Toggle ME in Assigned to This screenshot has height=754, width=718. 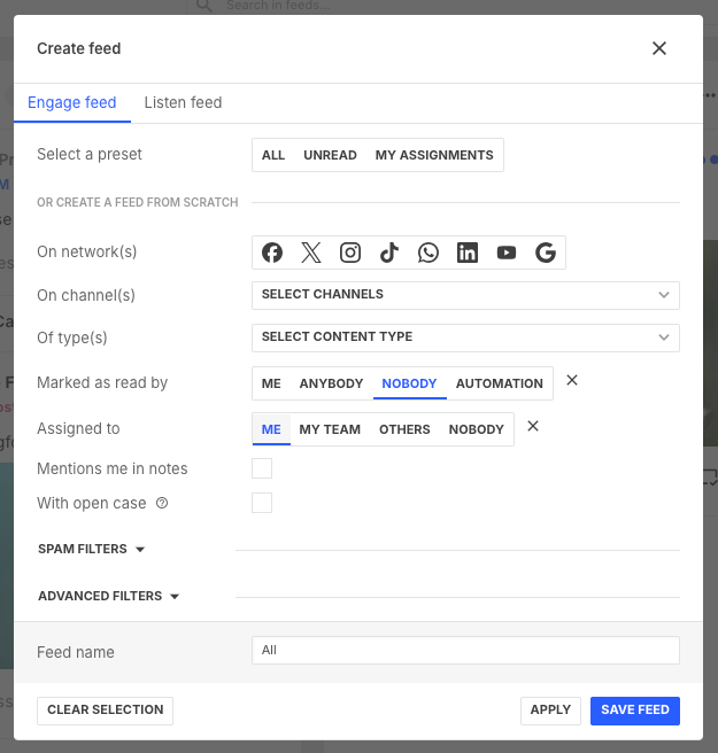coord(271,429)
